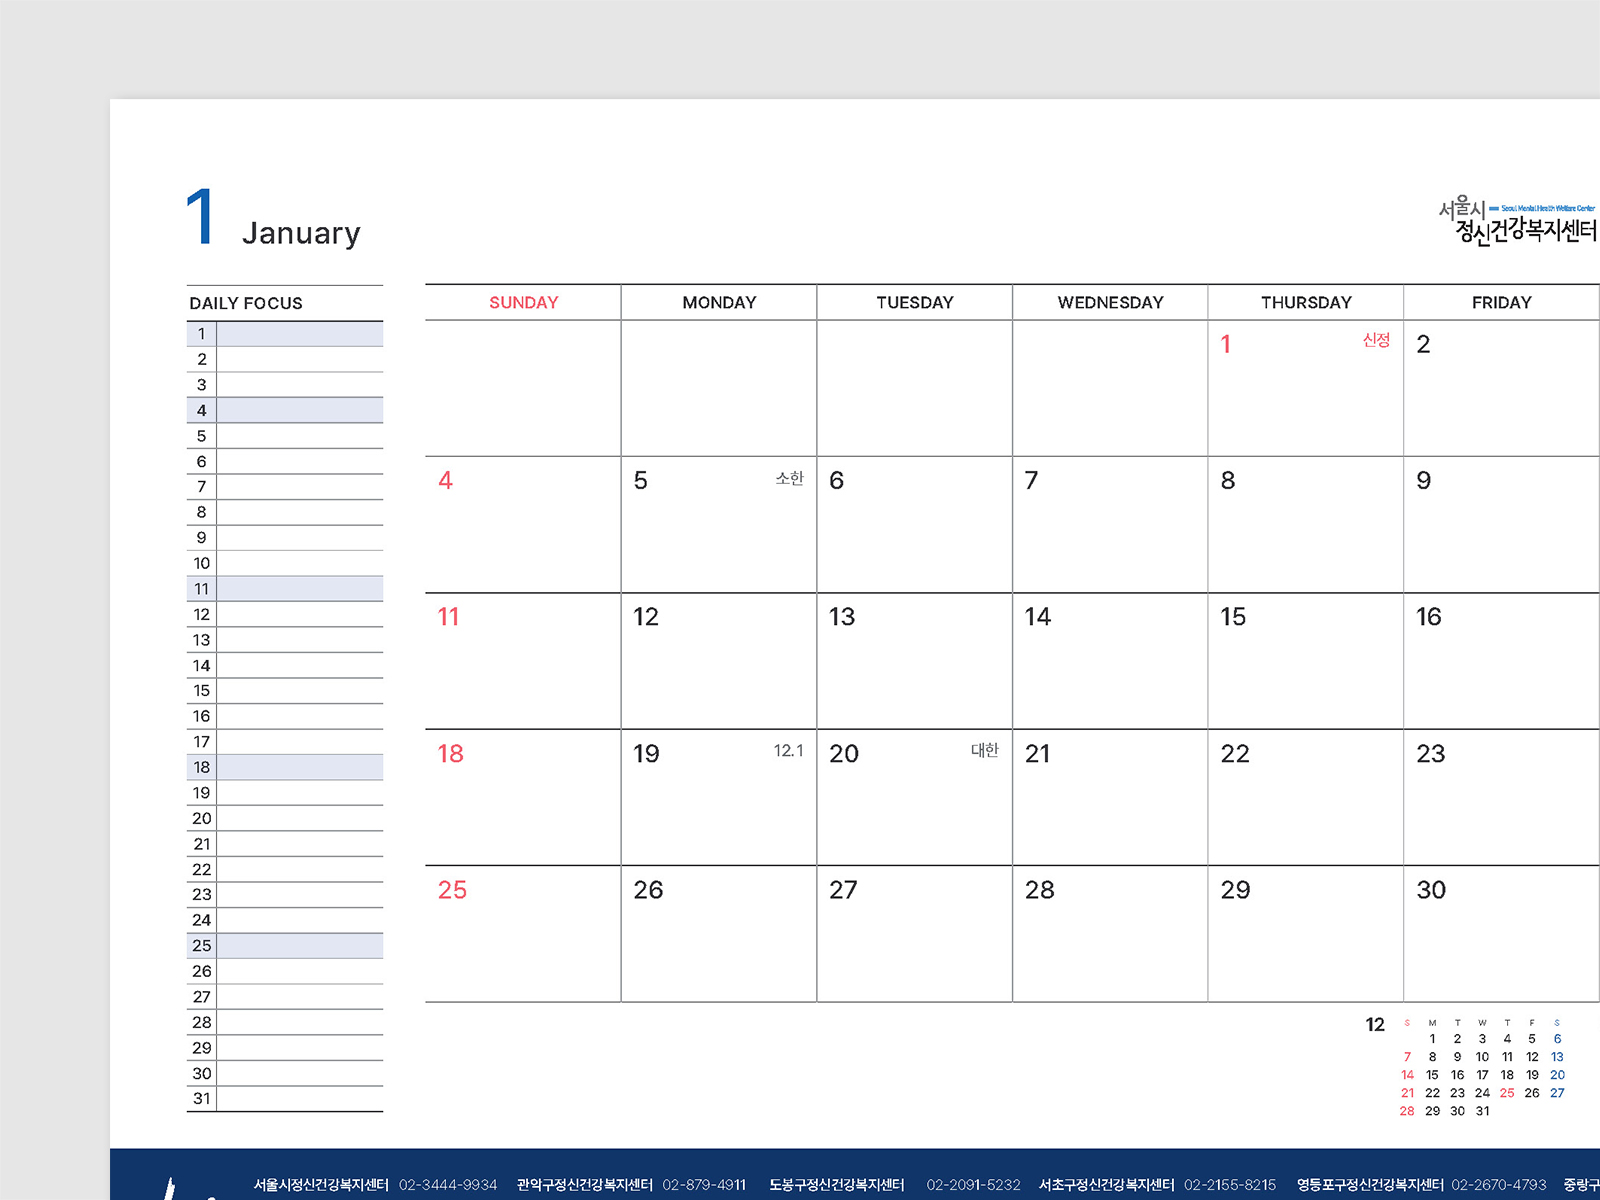Select Thursday the 22nd in the calendar grid

(1235, 754)
